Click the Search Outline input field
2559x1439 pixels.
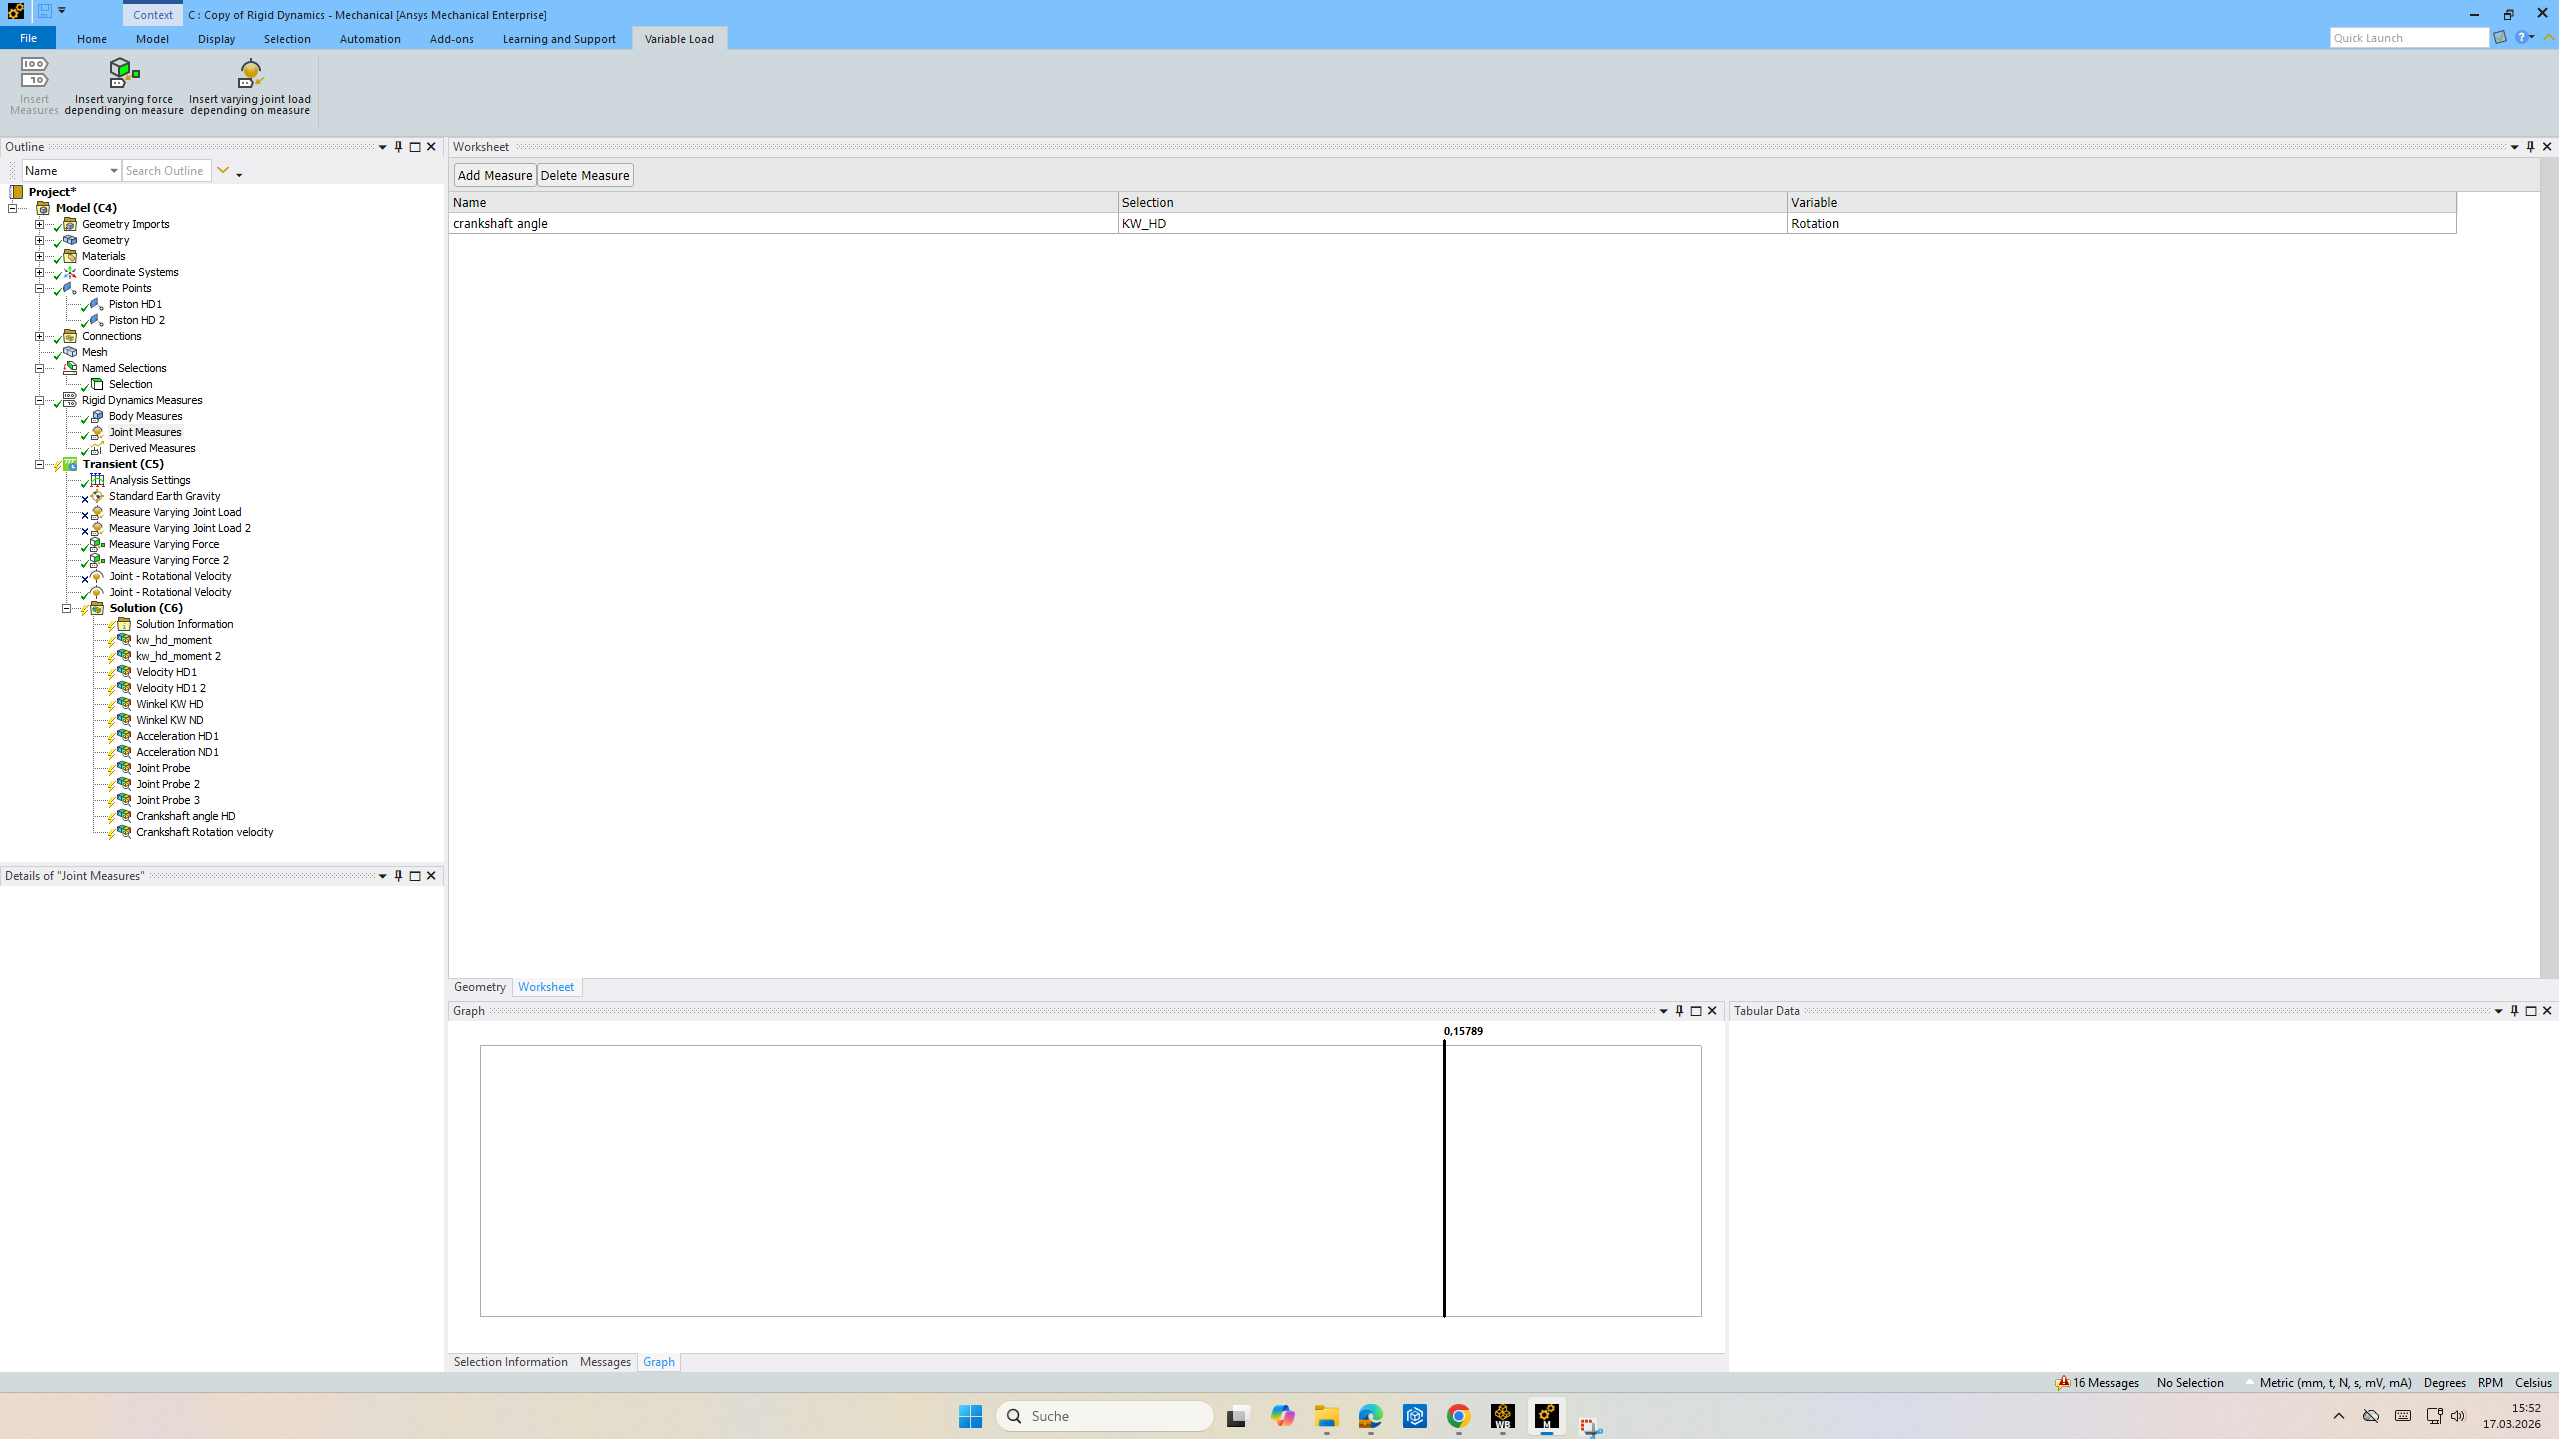[x=166, y=171]
